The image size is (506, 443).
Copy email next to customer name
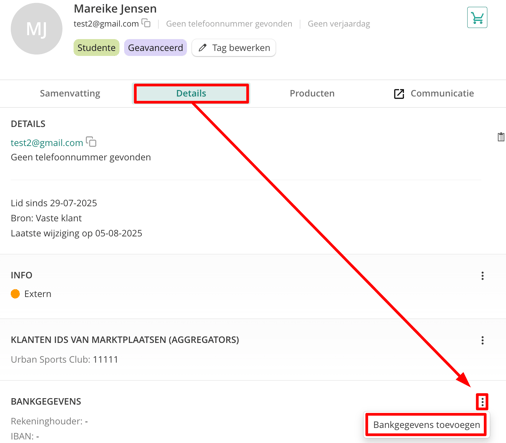point(146,23)
